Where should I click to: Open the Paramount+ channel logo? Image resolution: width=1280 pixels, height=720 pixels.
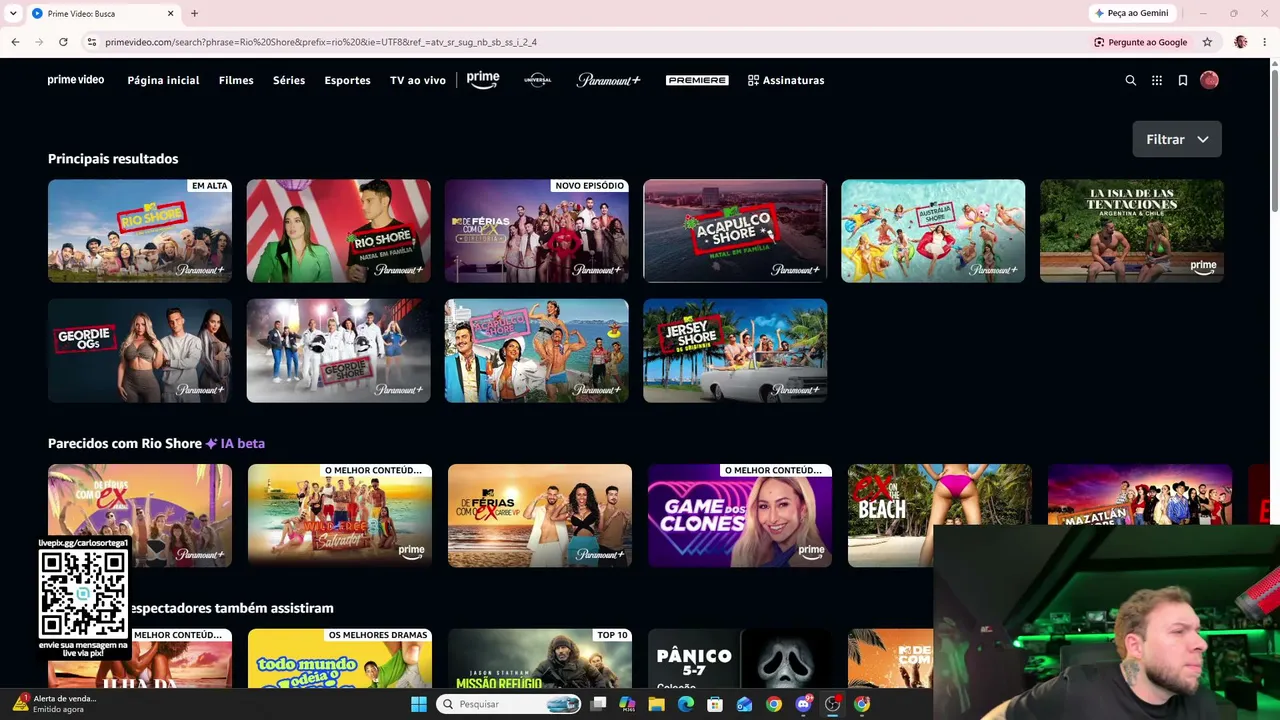(x=608, y=80)
